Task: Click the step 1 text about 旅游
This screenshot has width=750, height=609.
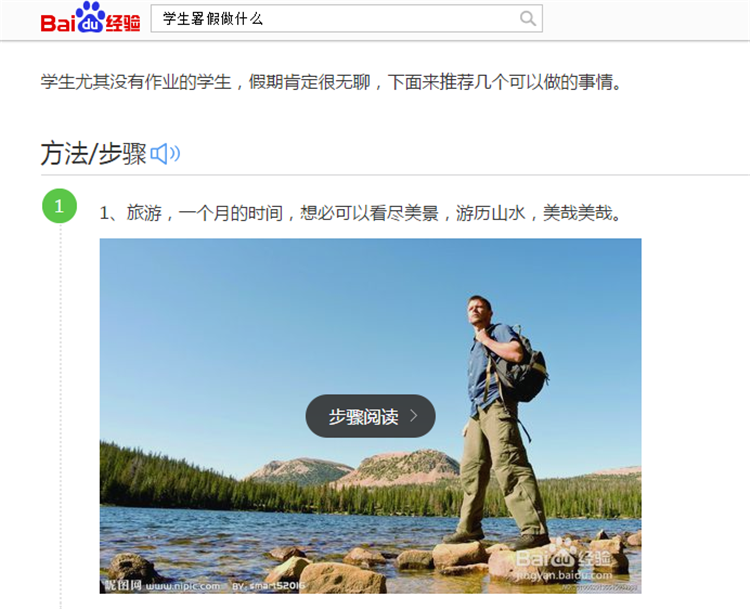Action: click(361, 213)
